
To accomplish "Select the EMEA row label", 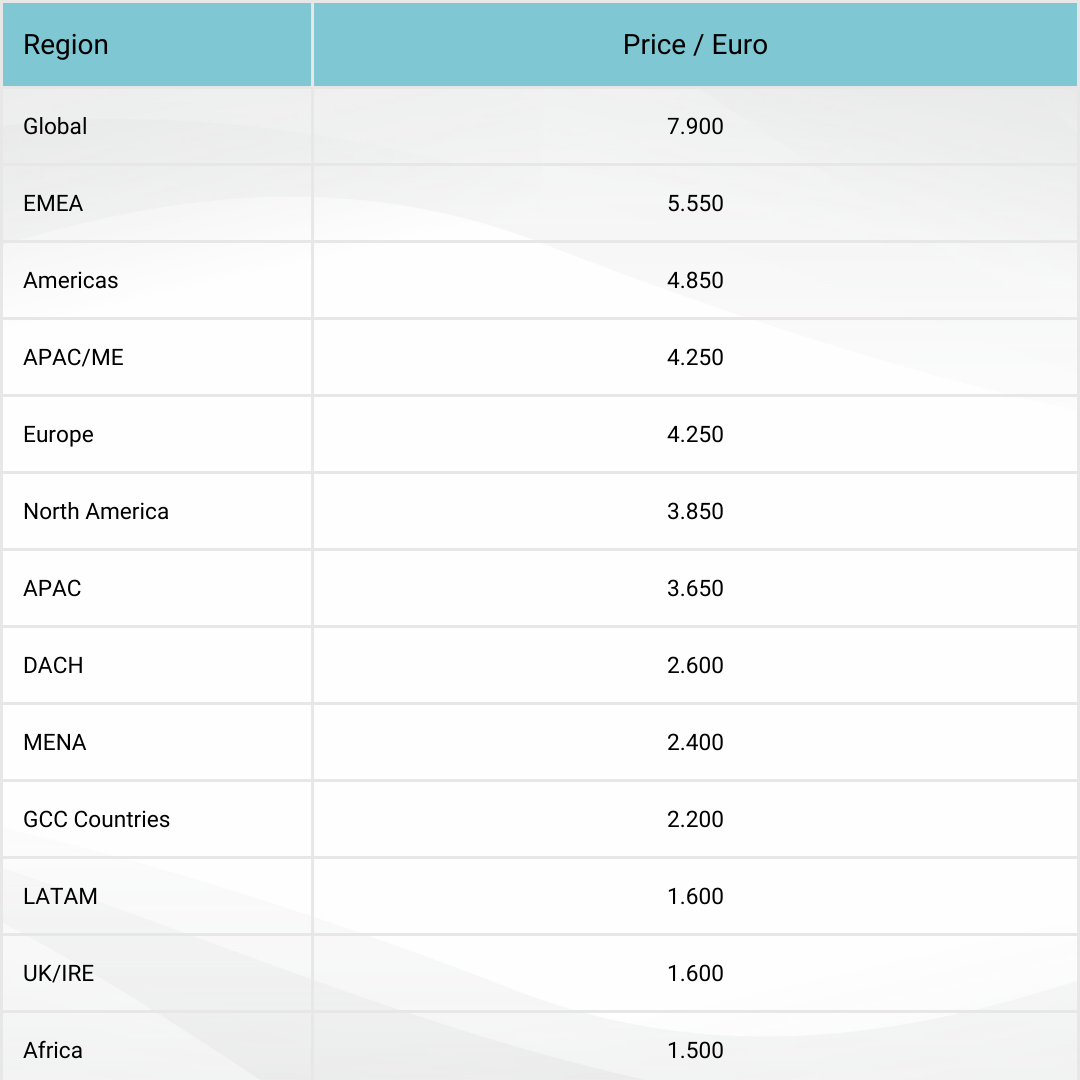I will tap(54, 204).
